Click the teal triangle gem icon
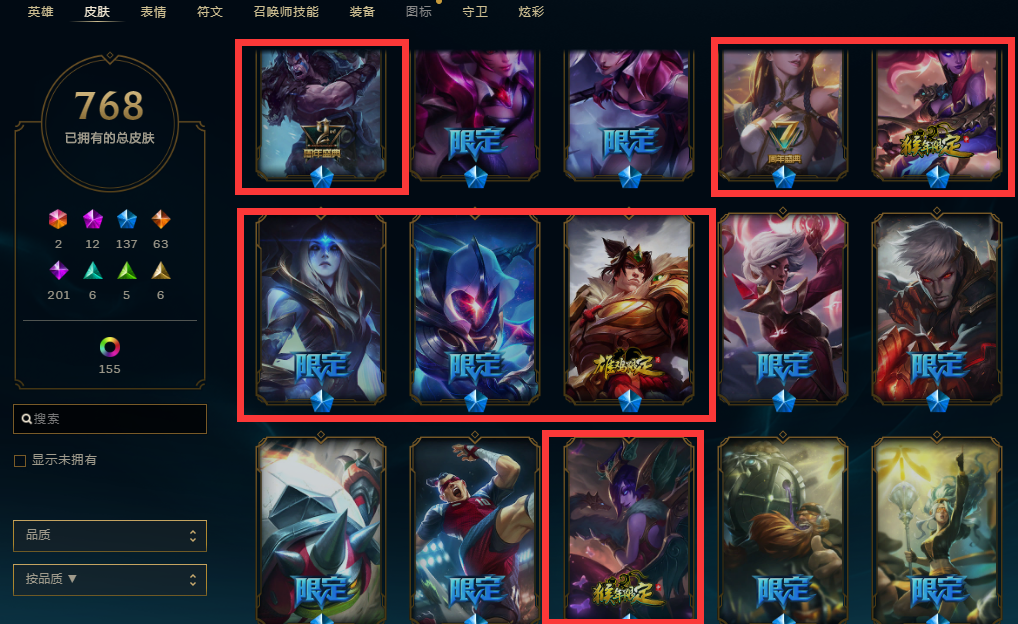 93,270
